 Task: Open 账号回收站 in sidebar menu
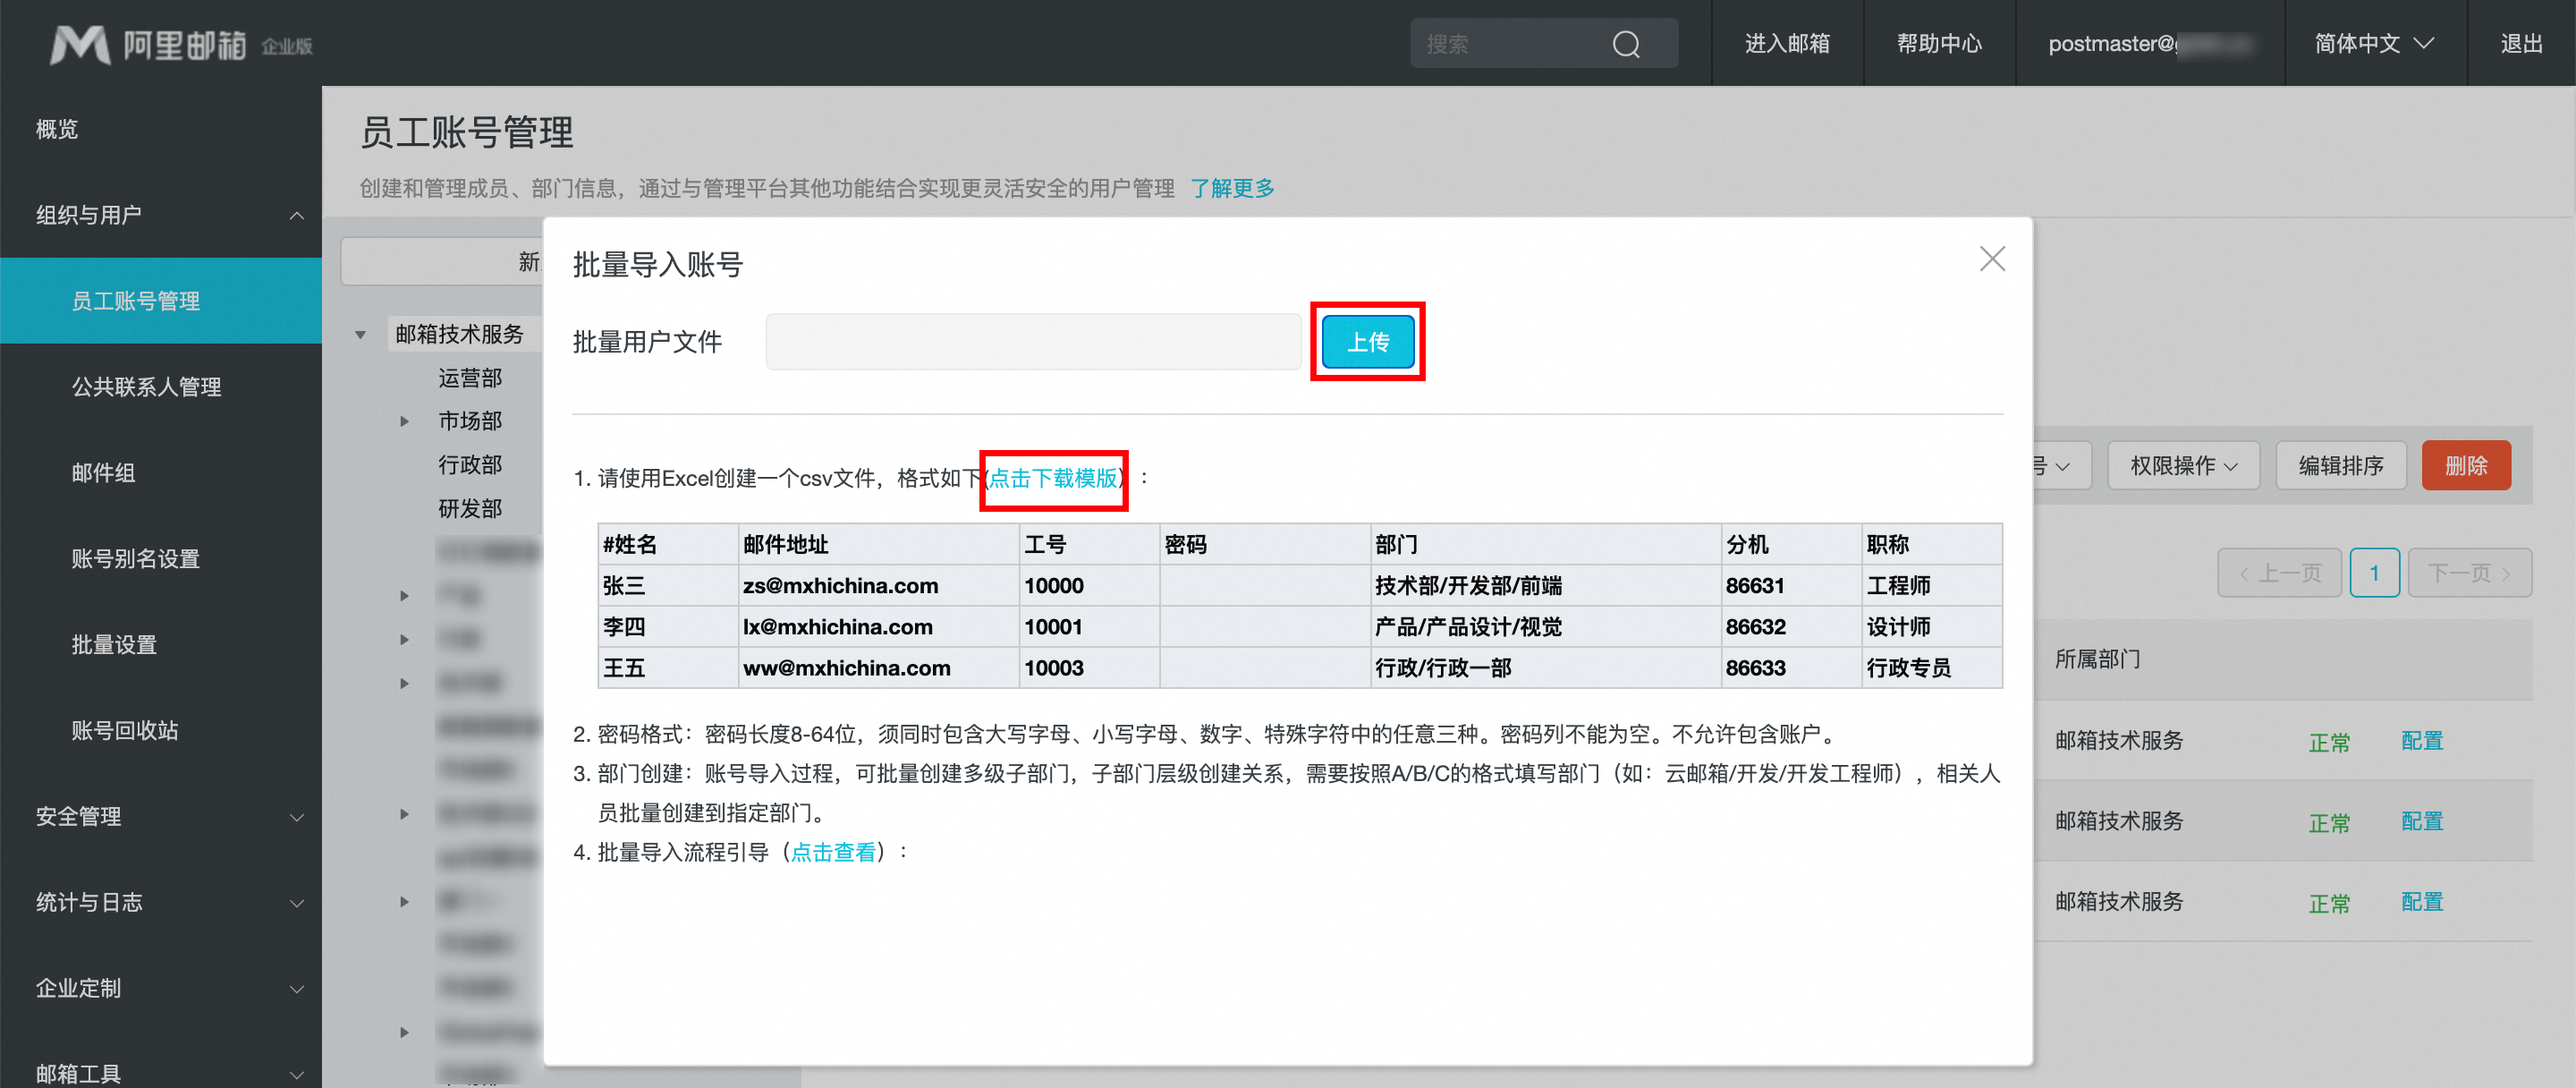(125, 730)
